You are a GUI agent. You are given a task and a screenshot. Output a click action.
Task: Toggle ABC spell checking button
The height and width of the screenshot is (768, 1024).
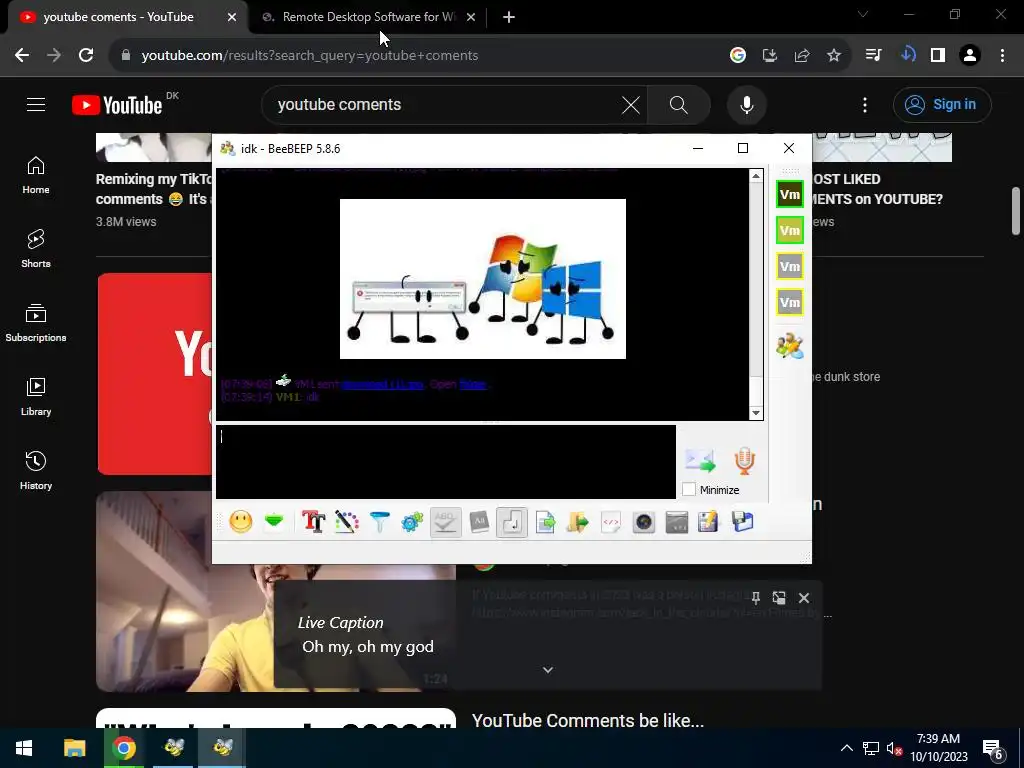coord(445,522)
